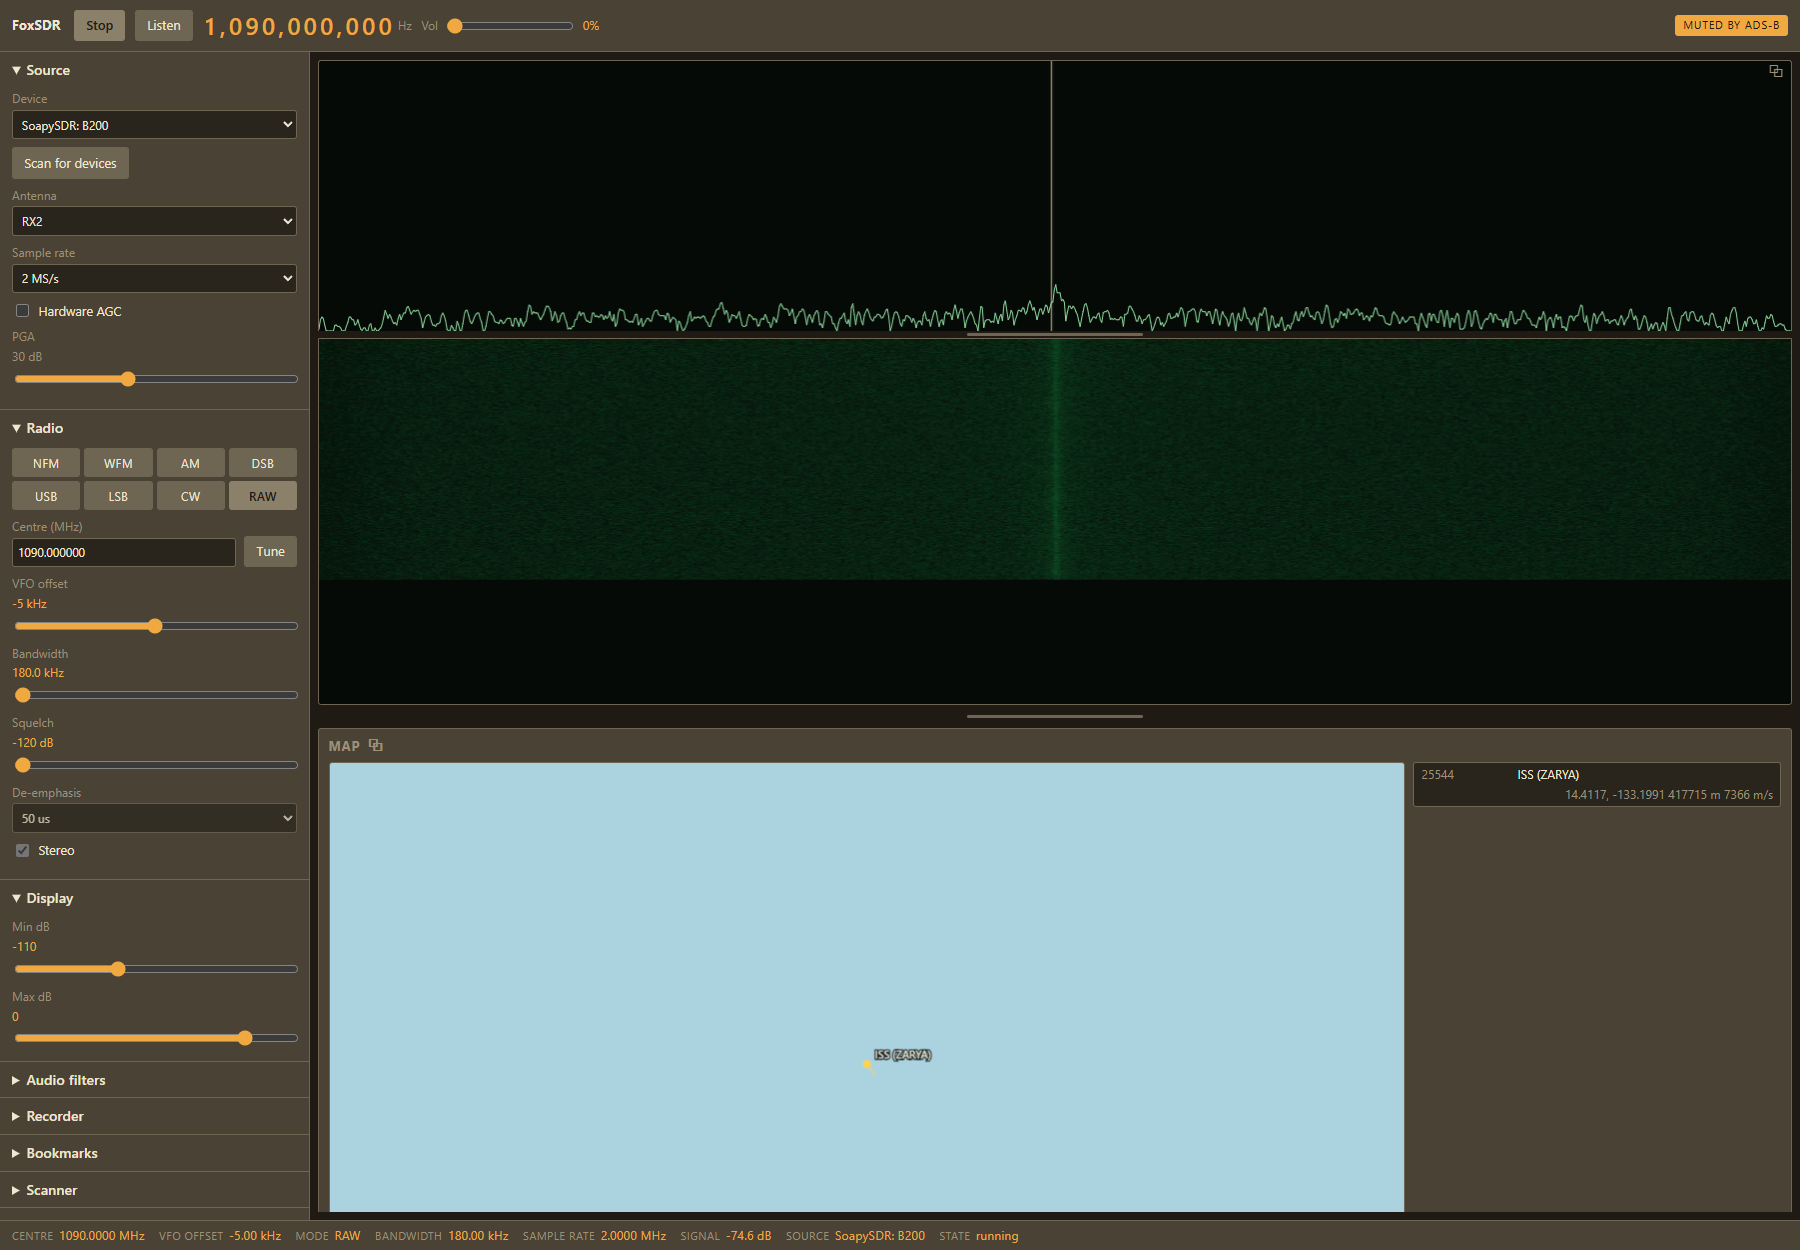1800x1250 pixels.
Task: Collapse the Radio section
Action: 37,428
